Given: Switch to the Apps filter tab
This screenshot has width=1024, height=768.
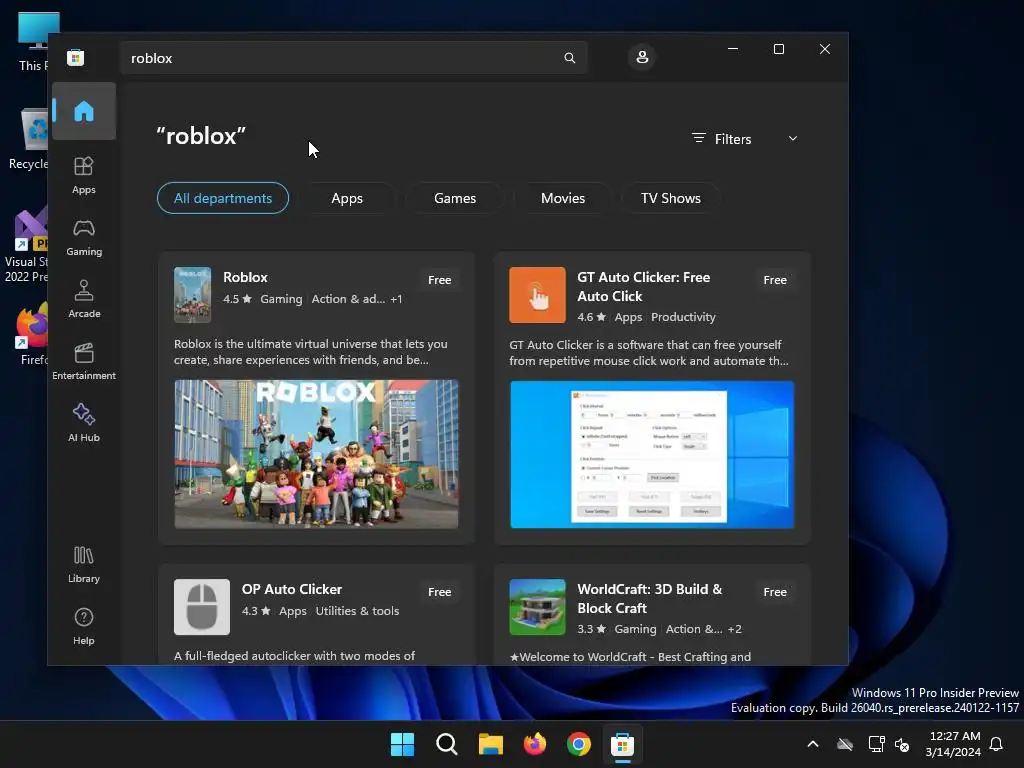Looking at the screenshot, I should [347, 198].
